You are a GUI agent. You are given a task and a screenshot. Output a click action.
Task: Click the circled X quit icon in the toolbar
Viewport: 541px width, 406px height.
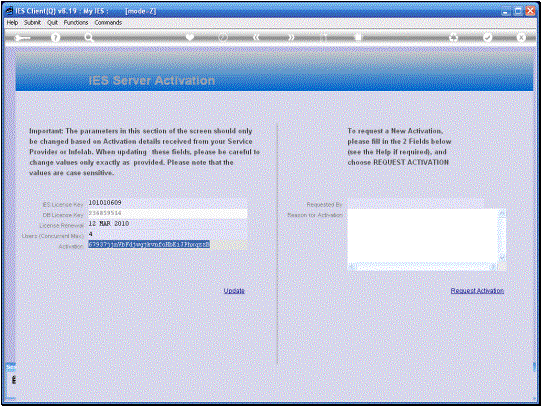[521, 37]
